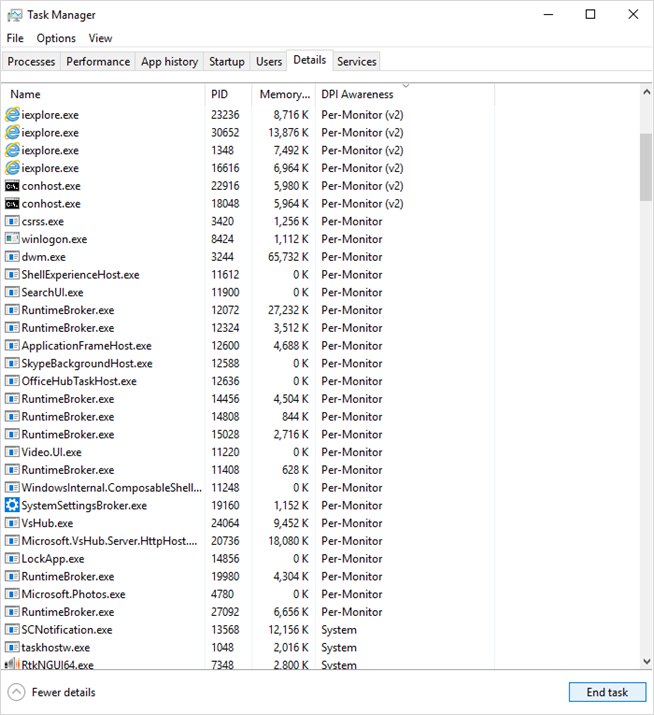The height and width of the screenshot is (715, 654).
Task: Click the dwm.exe process icon
Action: pyautogui.click(x=12, y=256)
